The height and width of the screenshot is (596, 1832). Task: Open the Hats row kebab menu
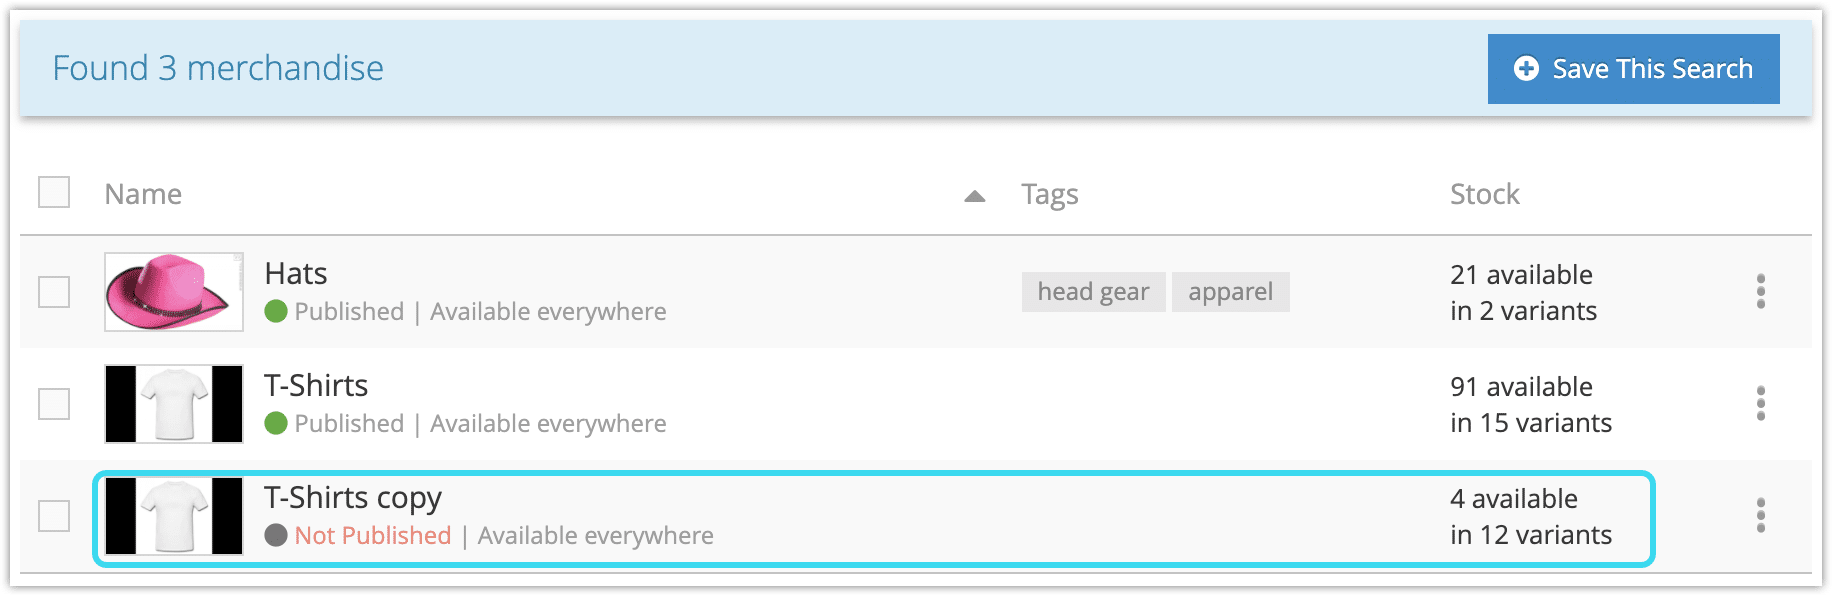(1760, 291)
